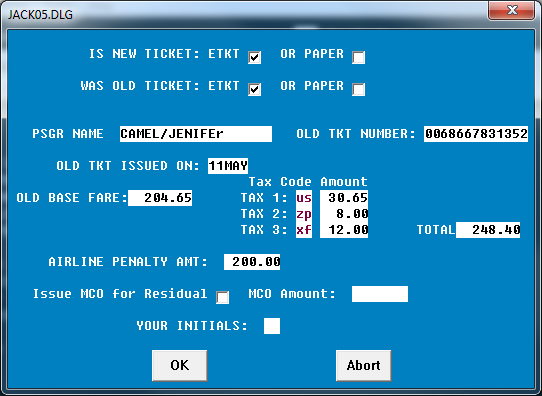Image resolution: width=542 pixels, height=396 pixels.
Task: Click the YOUR INITIALS input box
Action: 272,326
